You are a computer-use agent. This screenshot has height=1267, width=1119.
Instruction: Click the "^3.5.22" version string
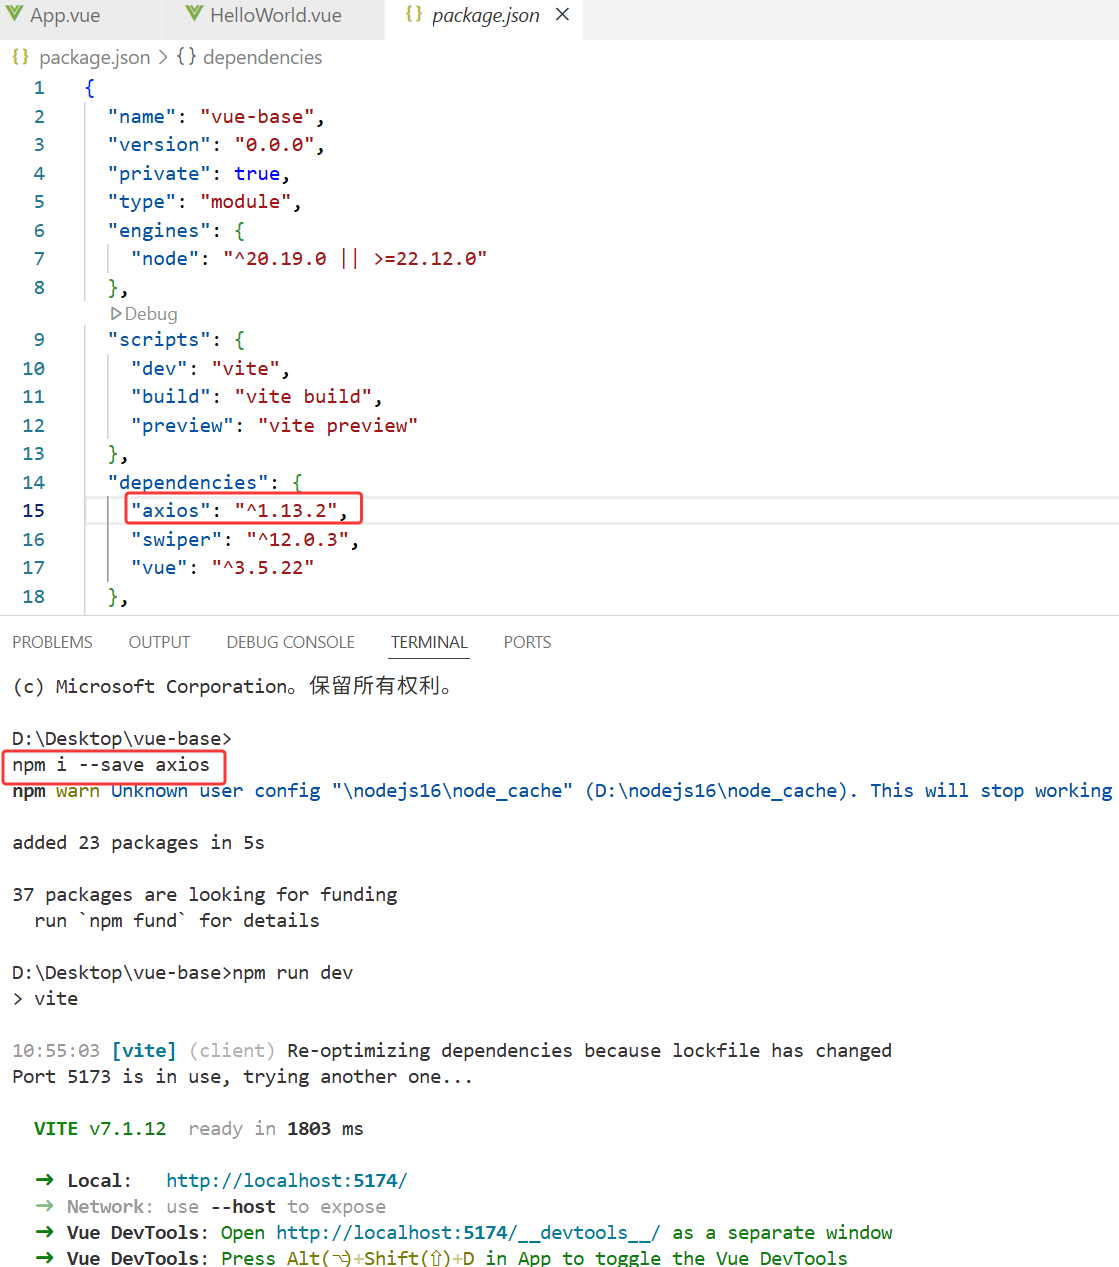point(263,568)
